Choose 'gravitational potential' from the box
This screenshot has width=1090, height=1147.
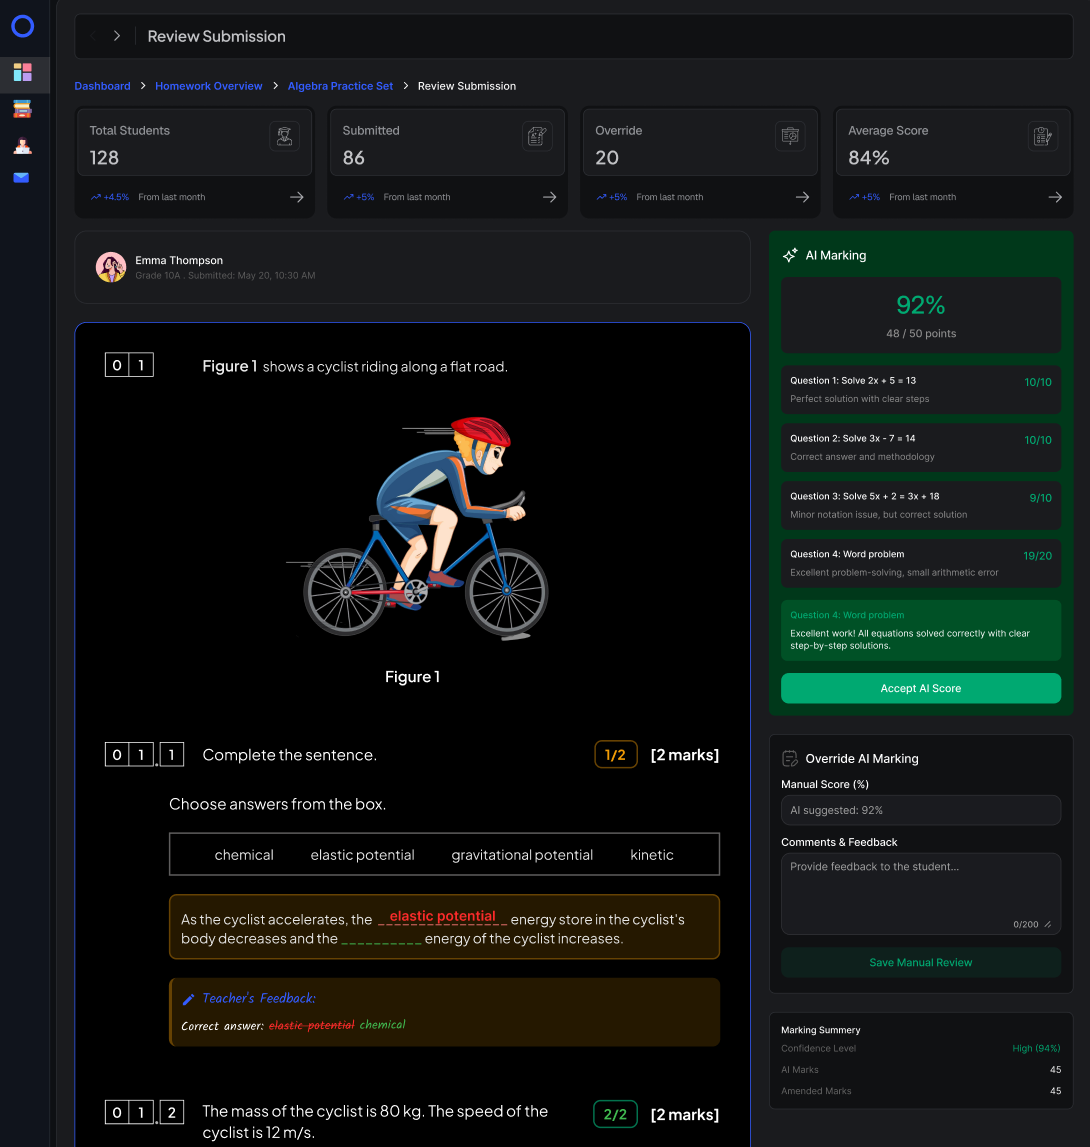click(x=522, y=854)
